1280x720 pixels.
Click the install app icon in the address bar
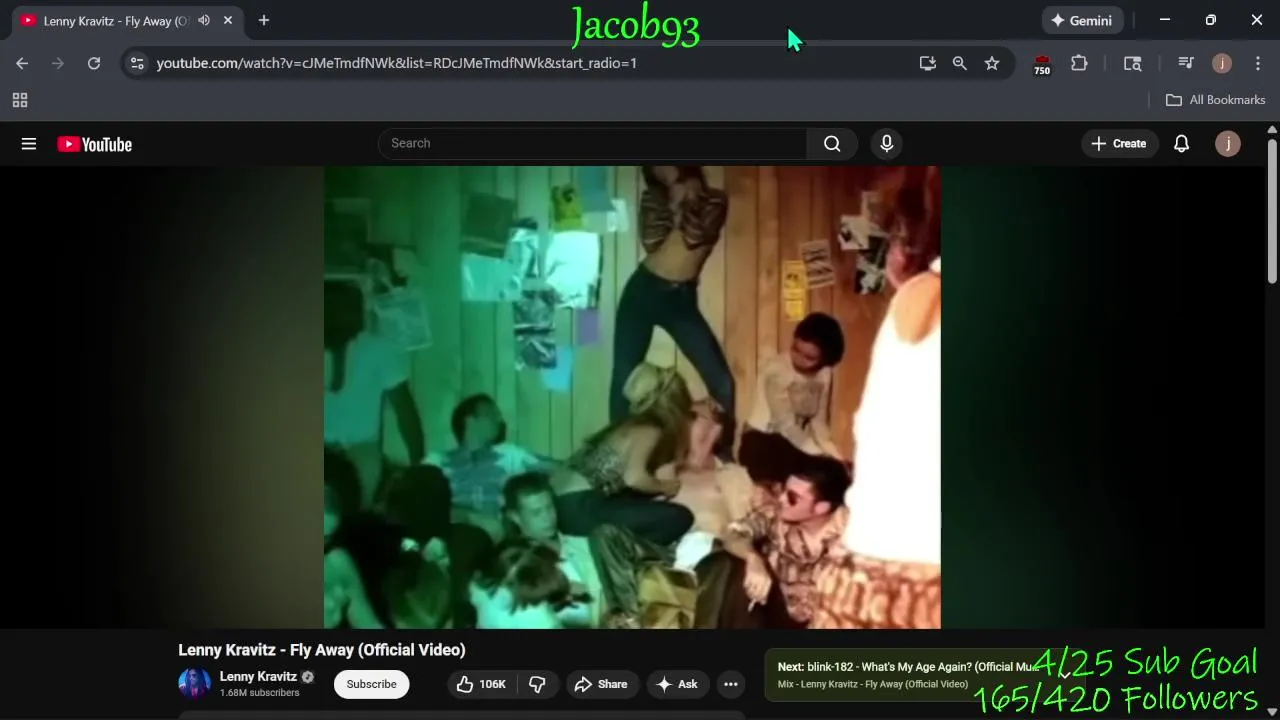point(928,63)
